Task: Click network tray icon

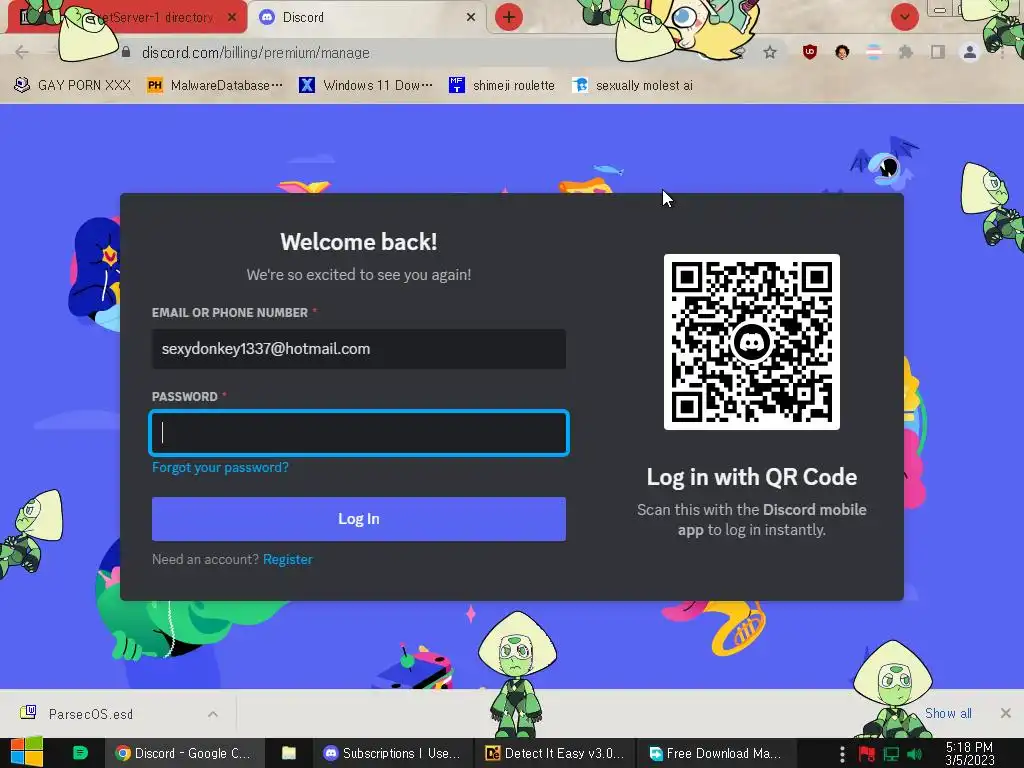Action: click(x=891, y=754)
